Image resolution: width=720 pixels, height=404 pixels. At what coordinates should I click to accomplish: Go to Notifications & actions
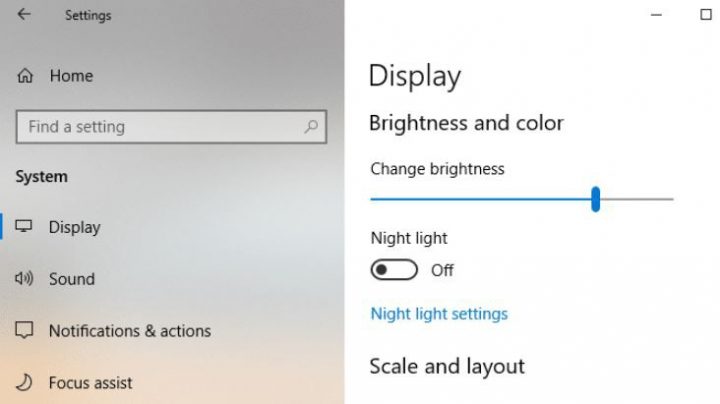[129, 331]
